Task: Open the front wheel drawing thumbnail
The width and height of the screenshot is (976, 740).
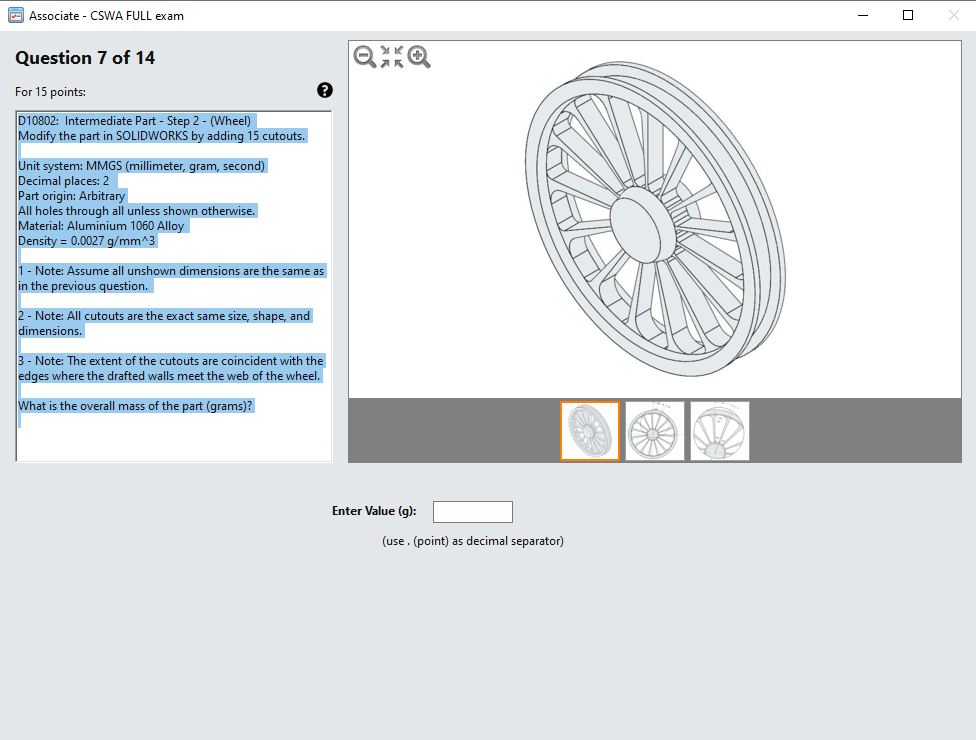Action: (654, 431)
